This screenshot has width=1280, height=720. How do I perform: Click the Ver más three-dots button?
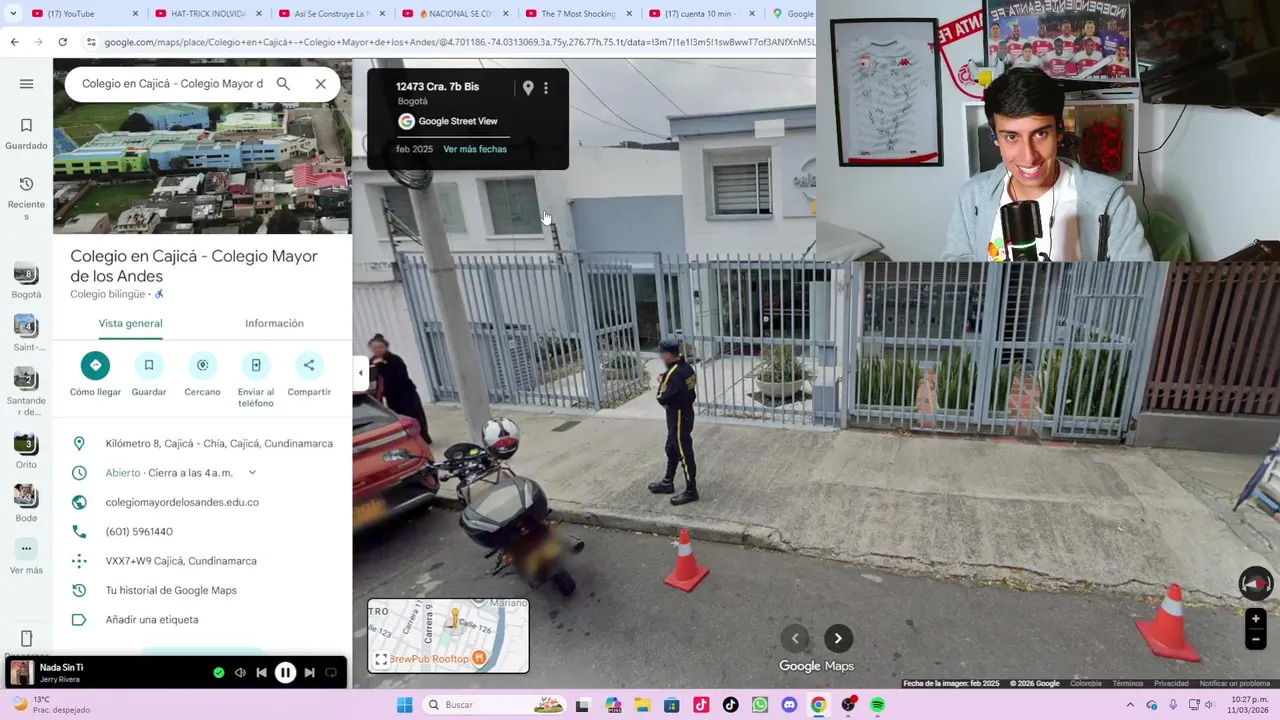(x=26, y=549)
